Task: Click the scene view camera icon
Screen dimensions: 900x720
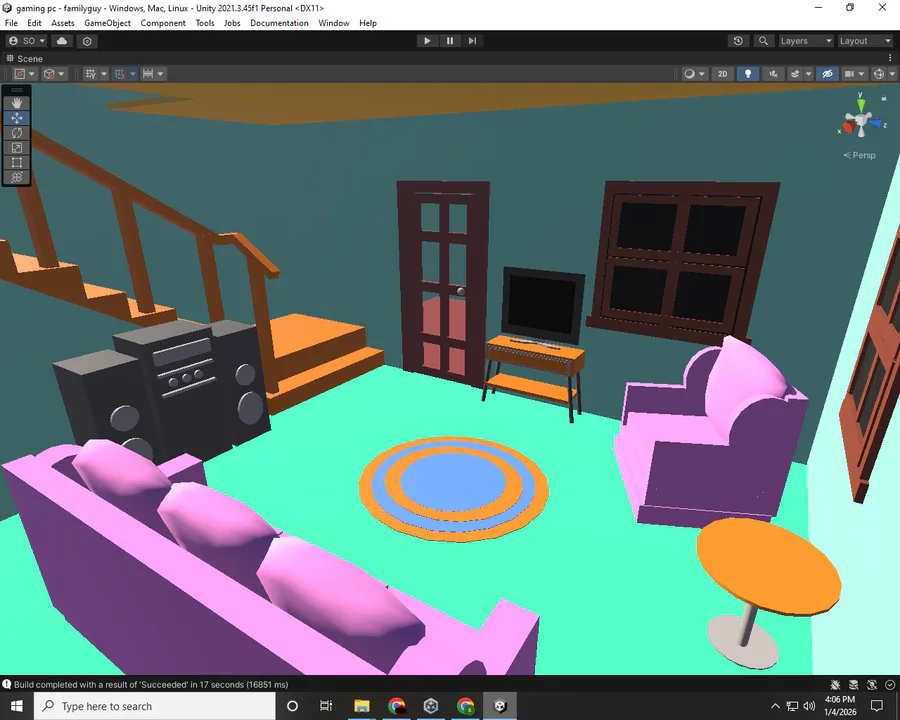Action: point(849,73)
